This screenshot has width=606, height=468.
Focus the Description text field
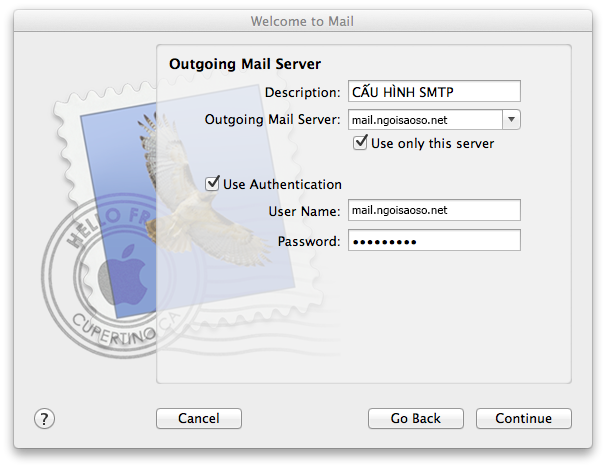pyautogui.click(x=434, y=91)
